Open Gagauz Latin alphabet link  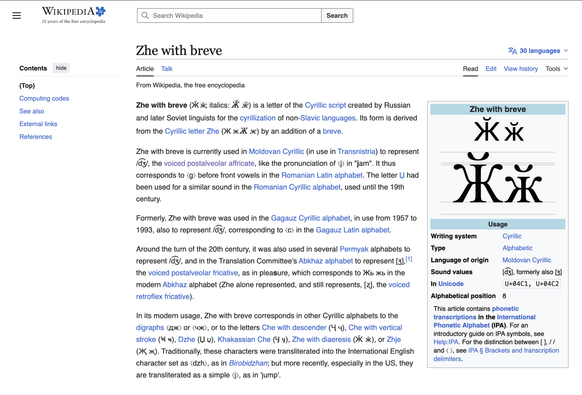353,230
